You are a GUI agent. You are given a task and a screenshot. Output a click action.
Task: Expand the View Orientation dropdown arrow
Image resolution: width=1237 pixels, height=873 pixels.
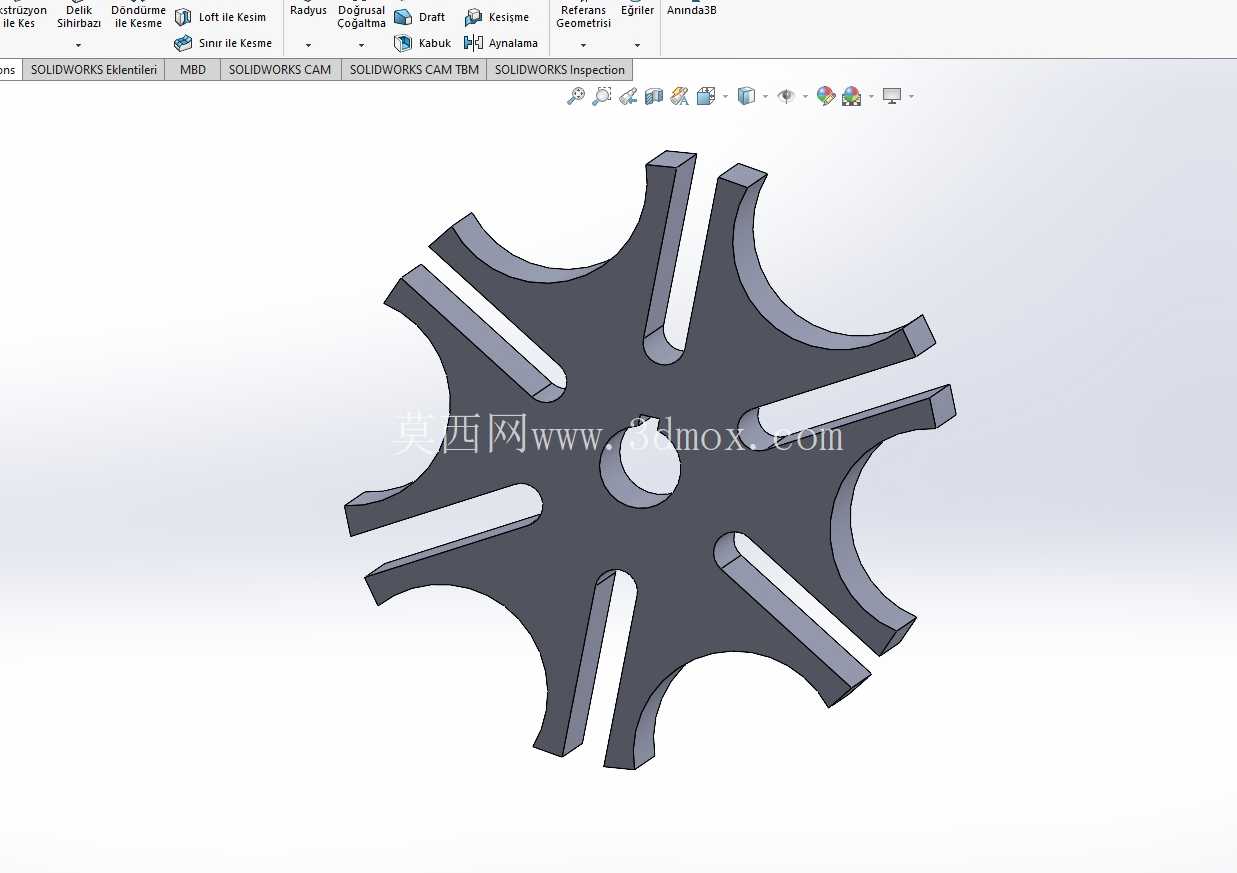pos(724,97)
